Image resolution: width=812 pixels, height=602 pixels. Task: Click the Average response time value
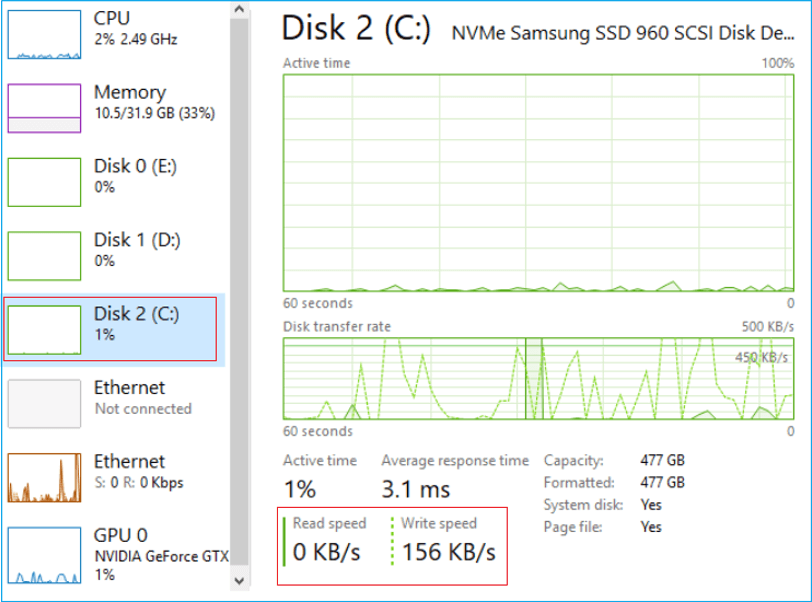point(416,489)
